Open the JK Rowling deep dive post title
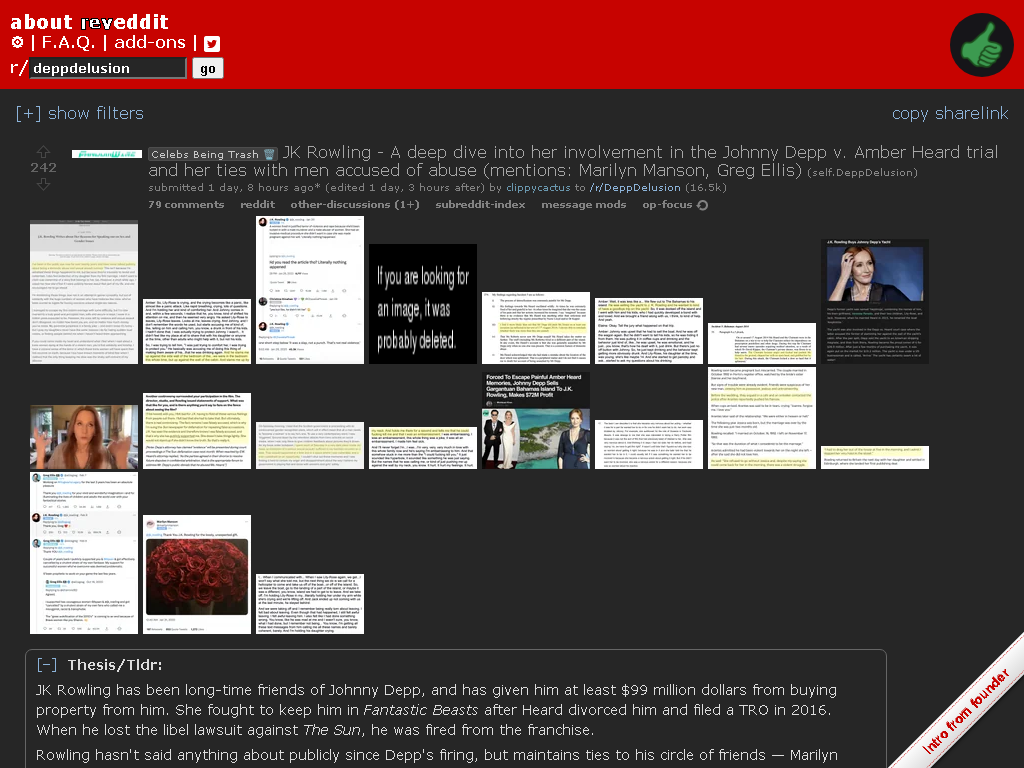 tap(573, 161)
